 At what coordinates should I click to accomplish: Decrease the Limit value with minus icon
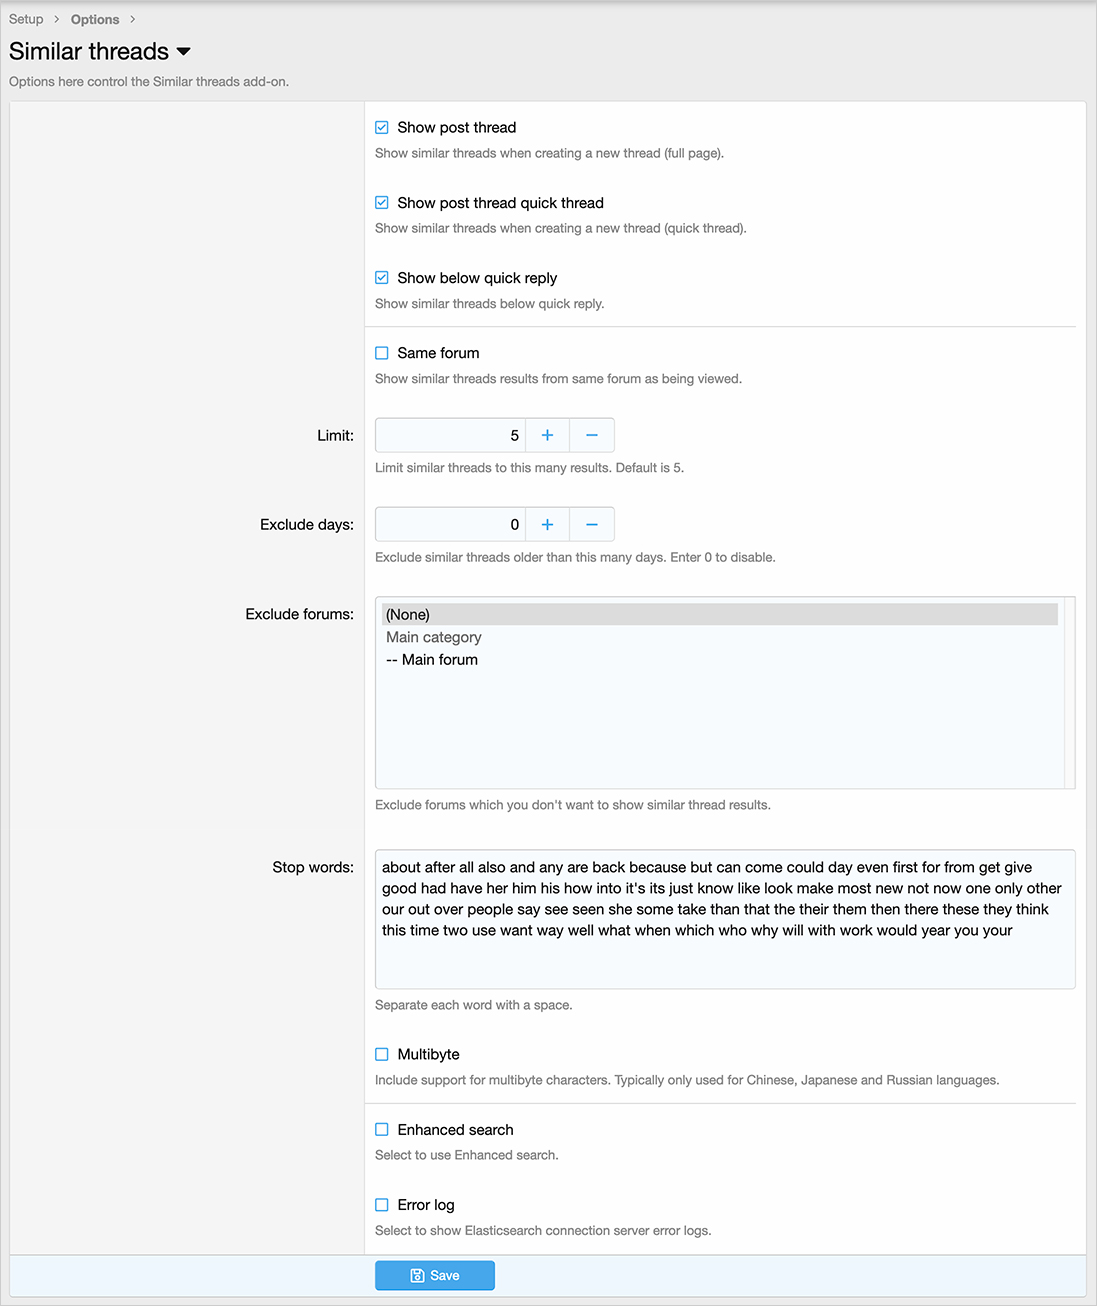click(x=592, y=435)
